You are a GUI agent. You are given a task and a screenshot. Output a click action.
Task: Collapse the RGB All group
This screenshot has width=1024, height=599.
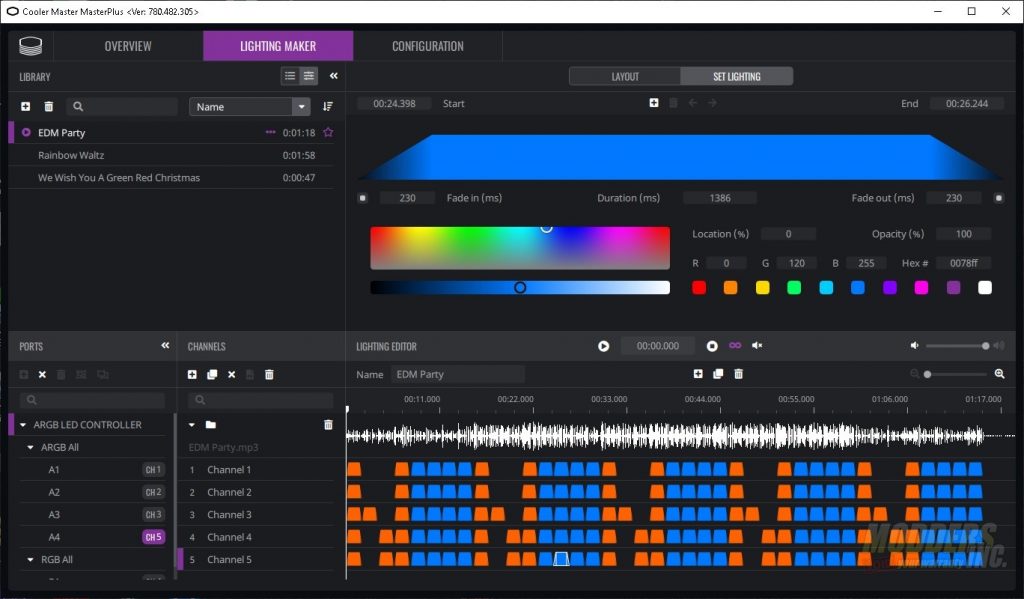30,560
